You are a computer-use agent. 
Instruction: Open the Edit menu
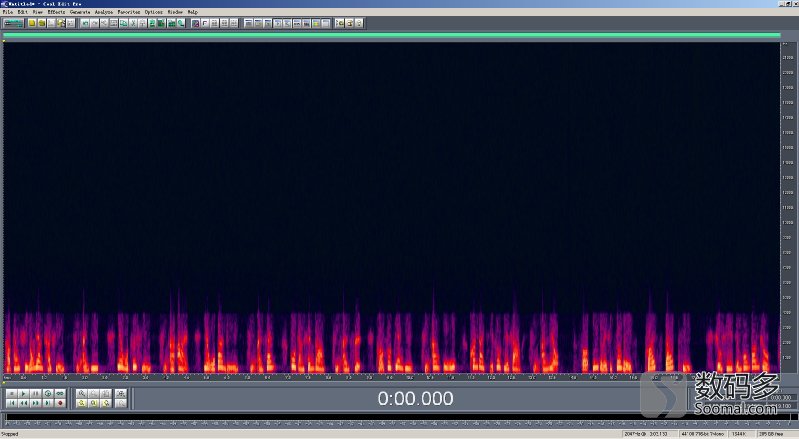(22, 12)
